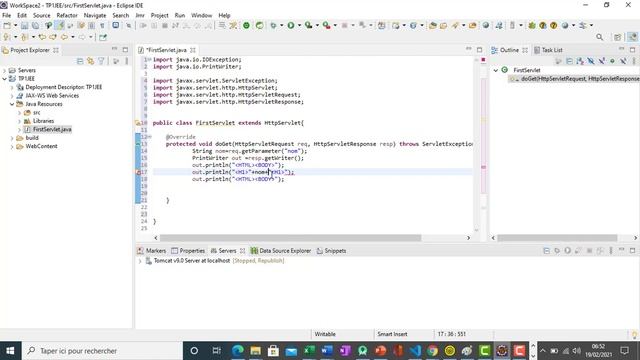The height and width of the screenshot is (360, 640).
Task: Select the Java EE perspective icon
Action: [x=632, y=37]
